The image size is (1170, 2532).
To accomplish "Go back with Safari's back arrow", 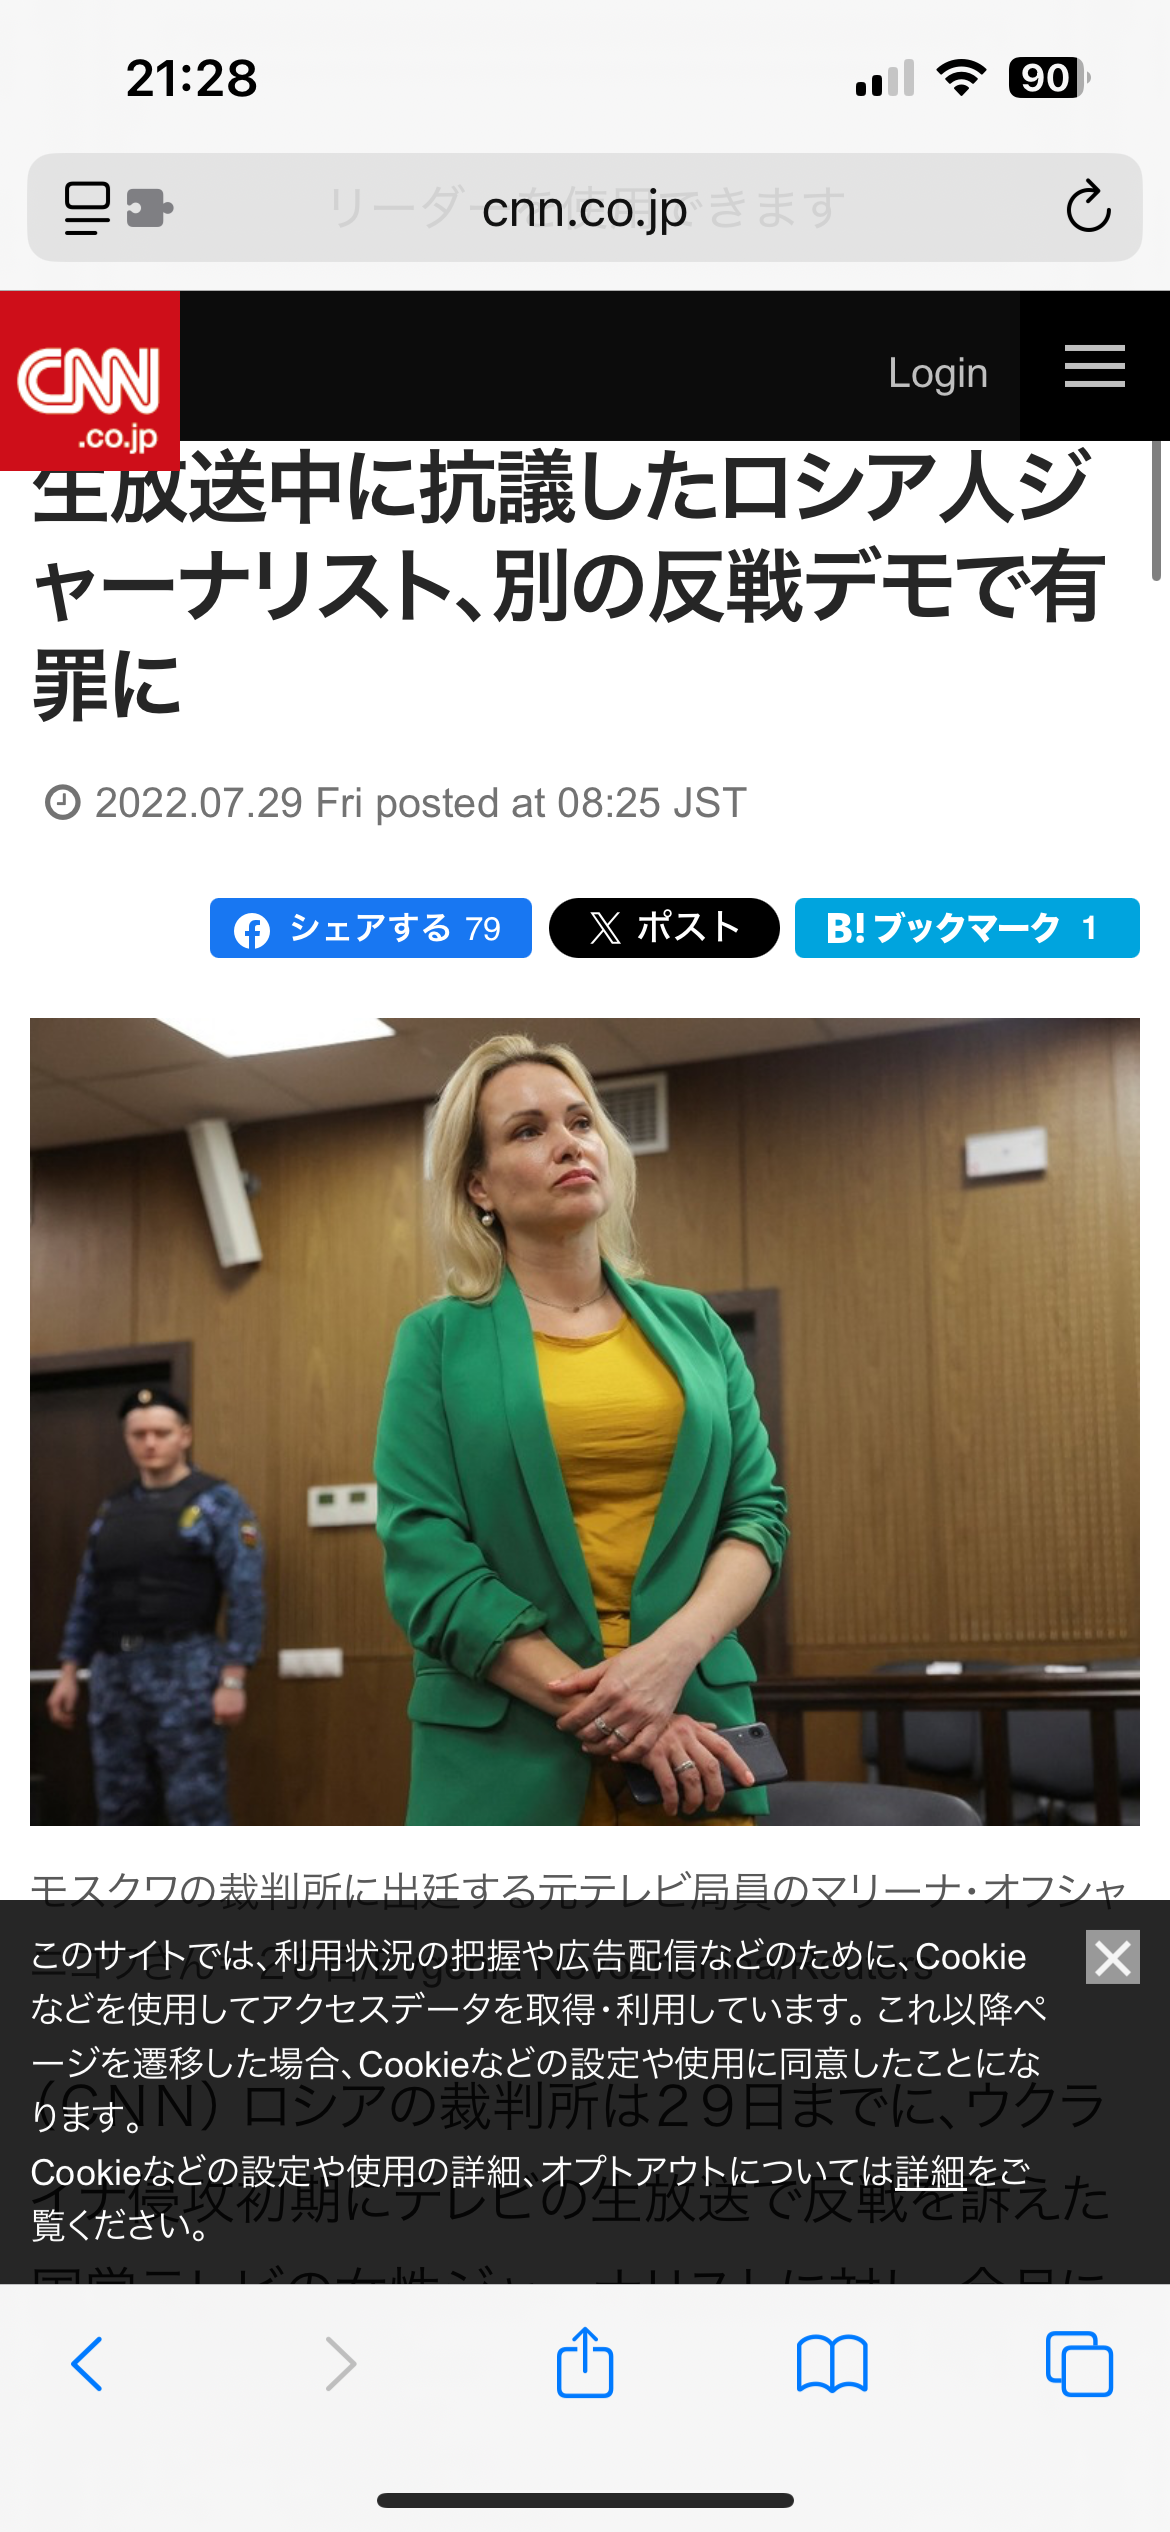I will click(88, 2364).
